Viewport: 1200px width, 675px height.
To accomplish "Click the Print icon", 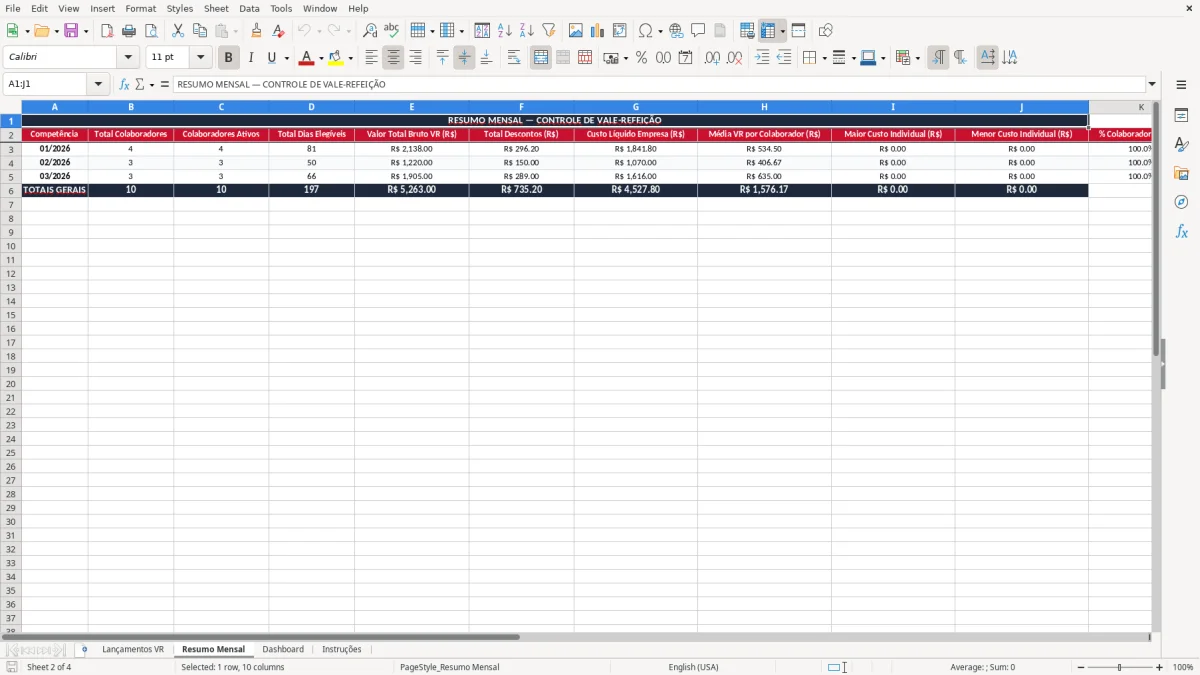I will 129,31.
